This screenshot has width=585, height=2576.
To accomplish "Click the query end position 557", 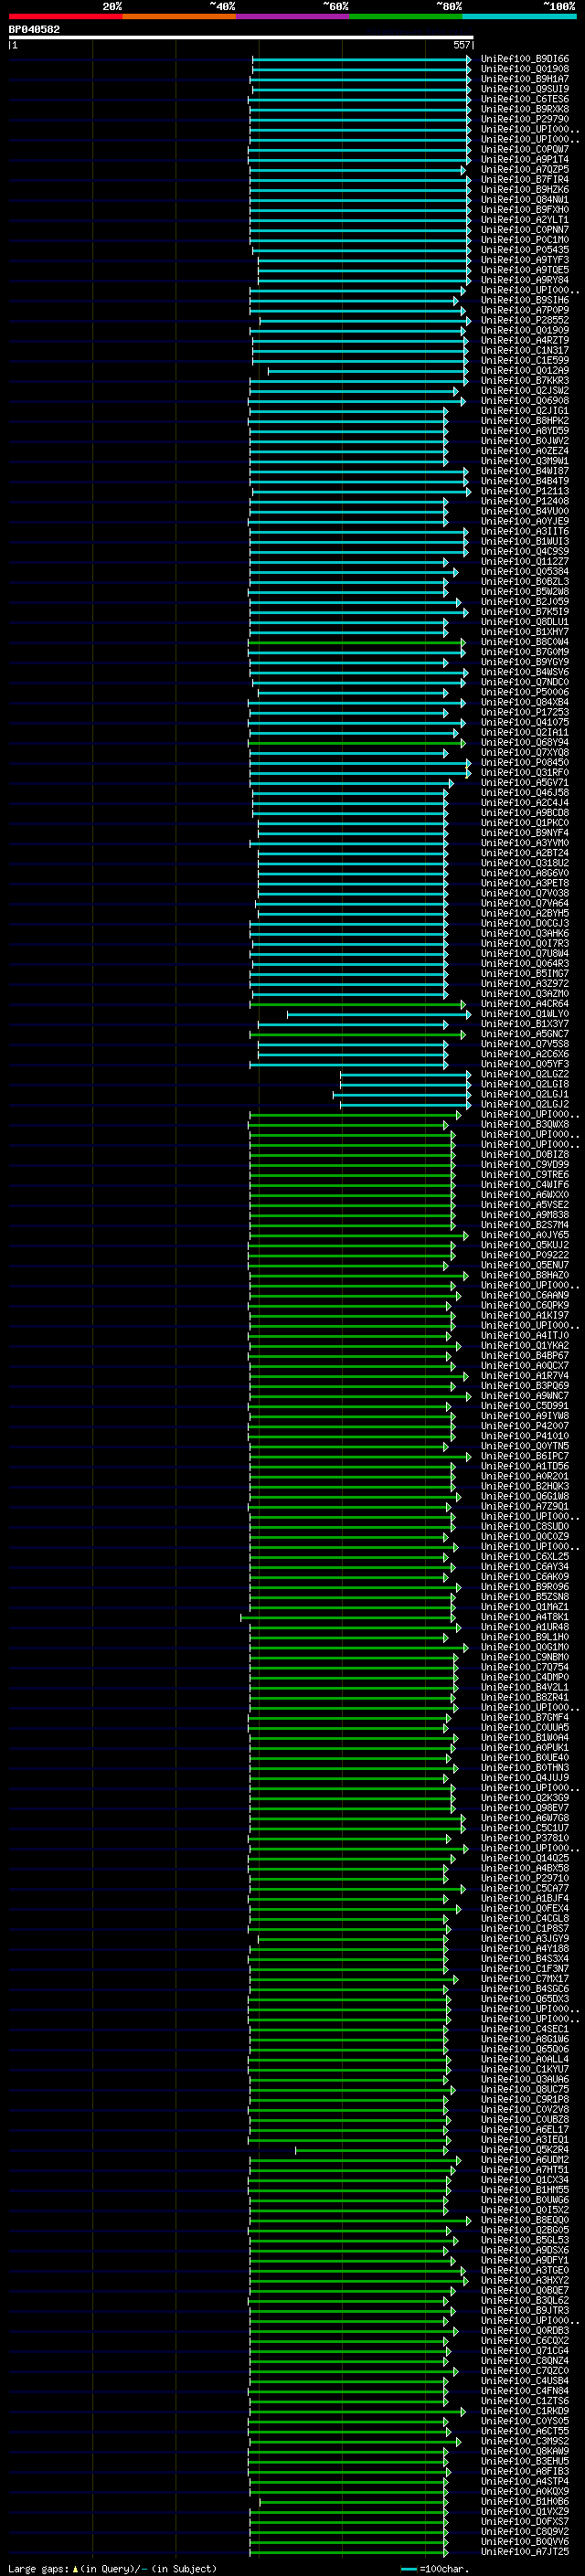I will click(461, 45).
